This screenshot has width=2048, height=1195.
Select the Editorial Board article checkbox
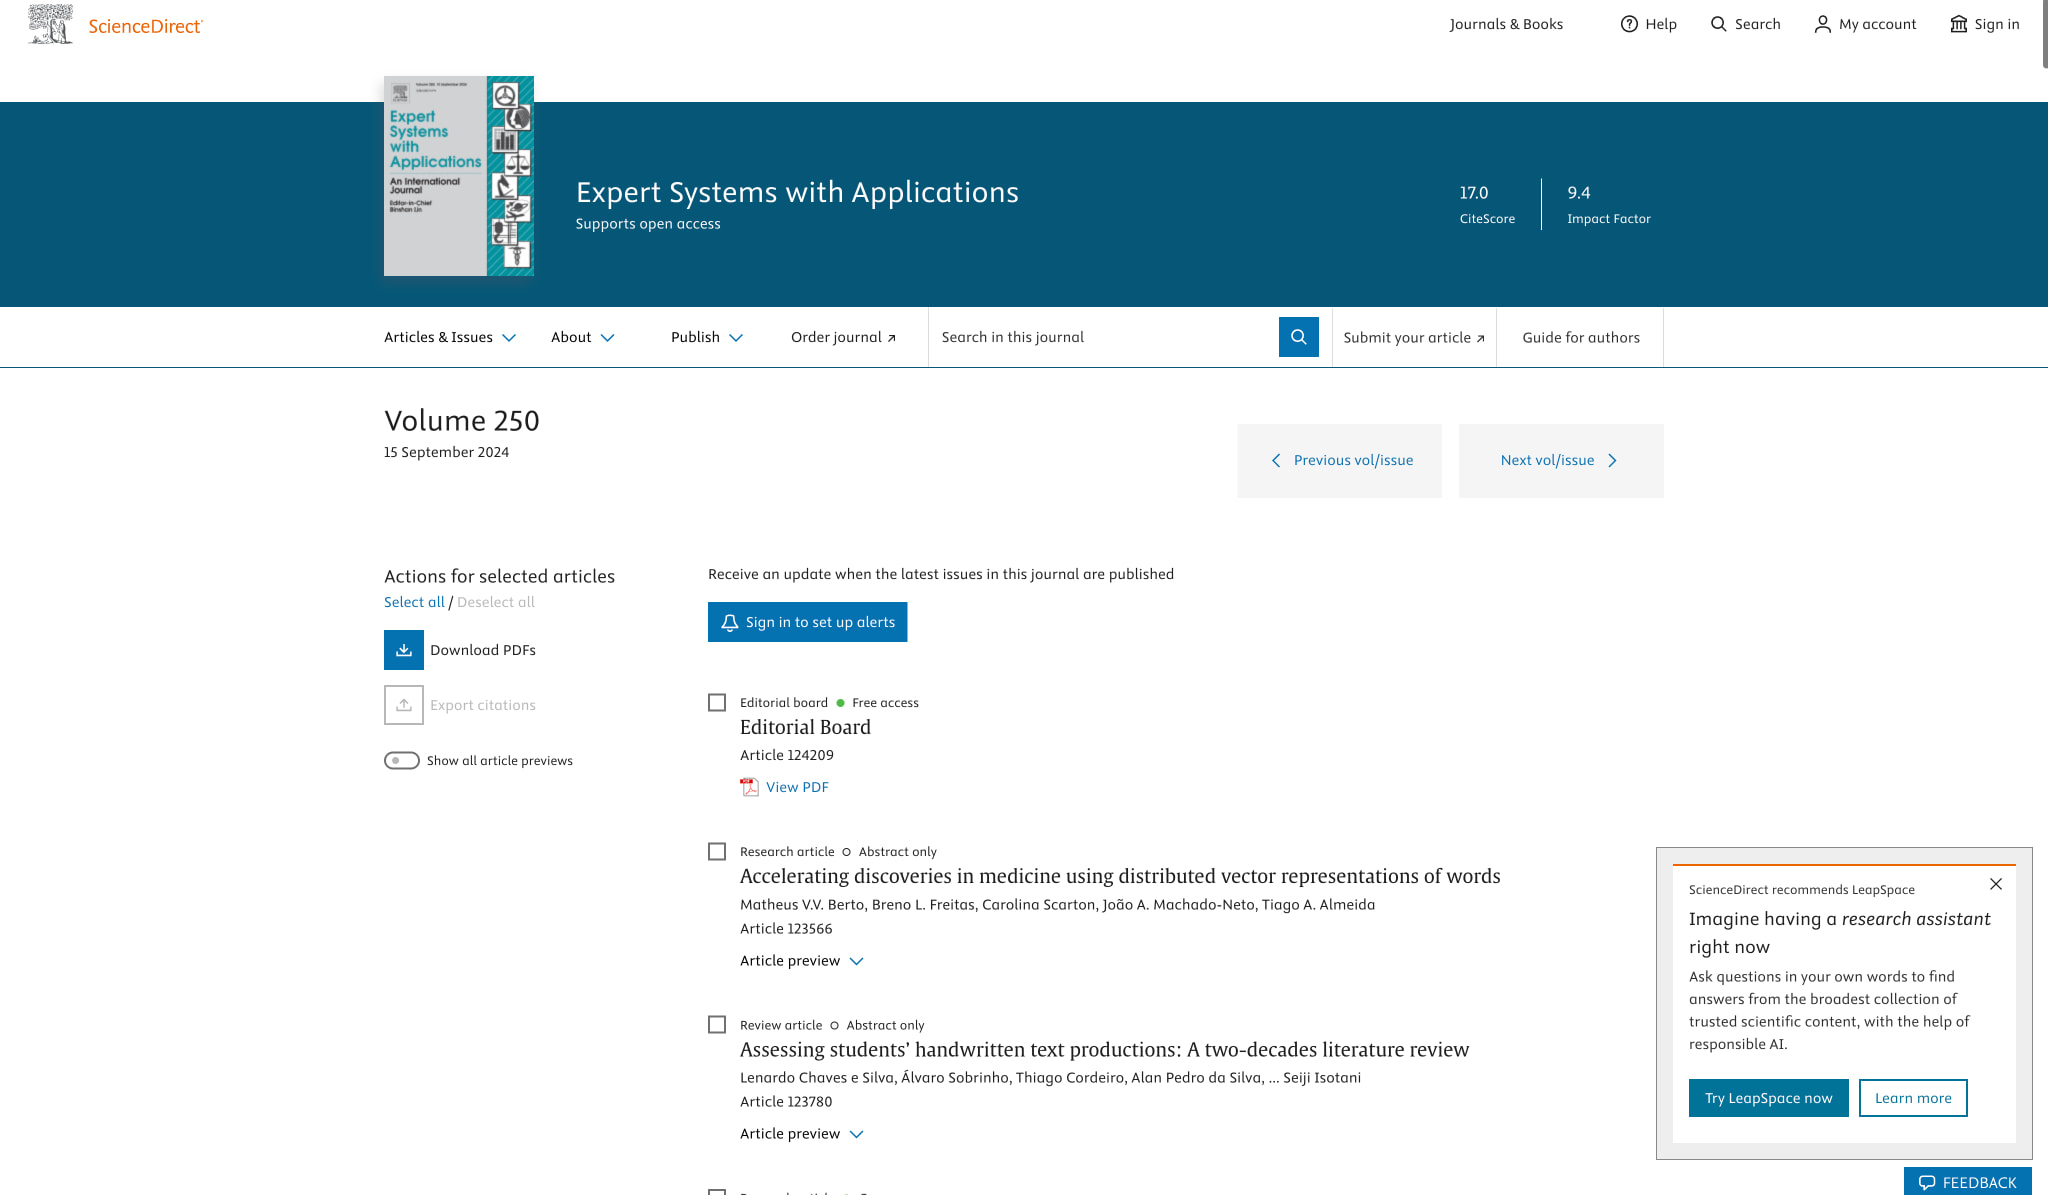tap(717, 703)
